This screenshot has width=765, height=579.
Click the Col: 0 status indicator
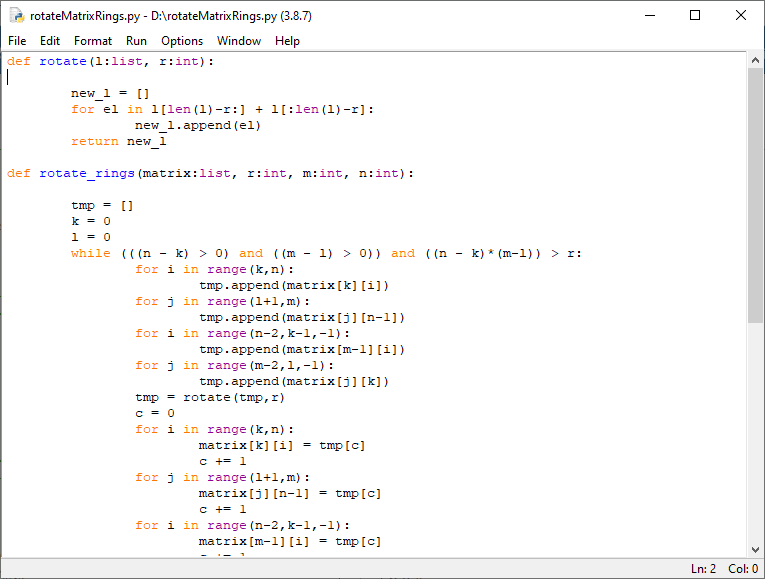[x=743, y=569]
